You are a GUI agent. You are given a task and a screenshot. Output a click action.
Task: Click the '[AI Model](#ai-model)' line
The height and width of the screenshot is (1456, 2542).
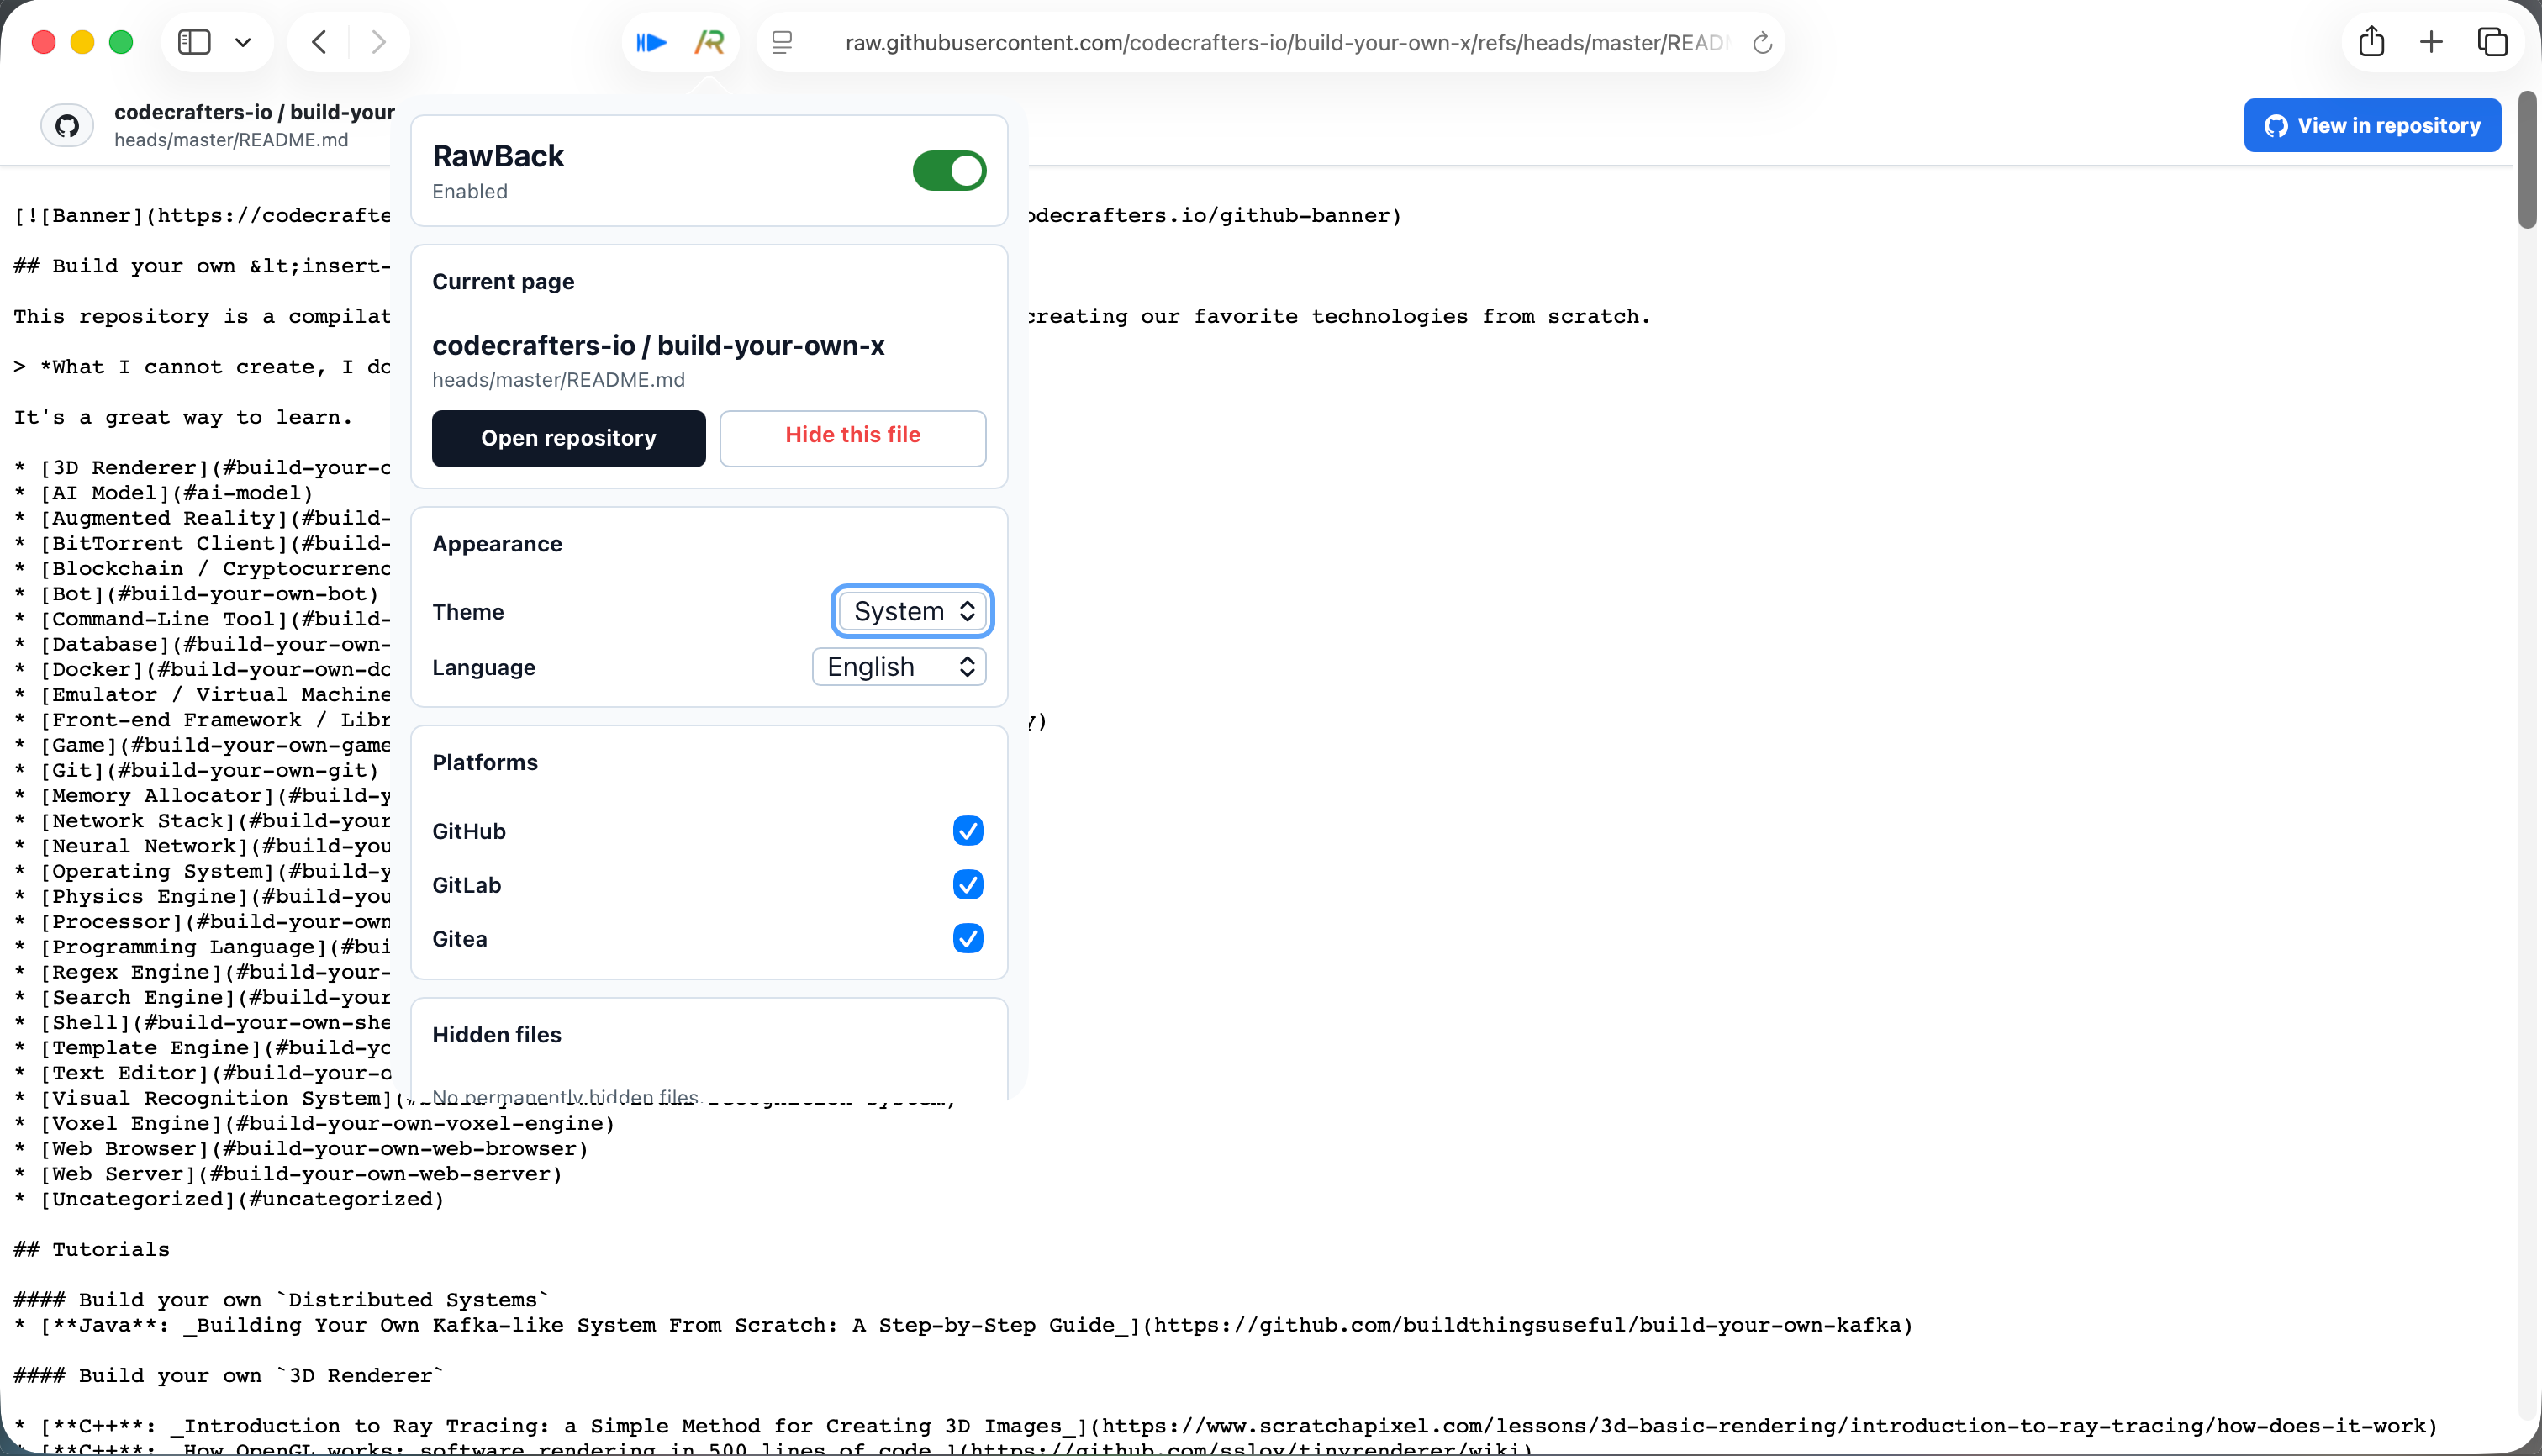[x=163, y=493]
